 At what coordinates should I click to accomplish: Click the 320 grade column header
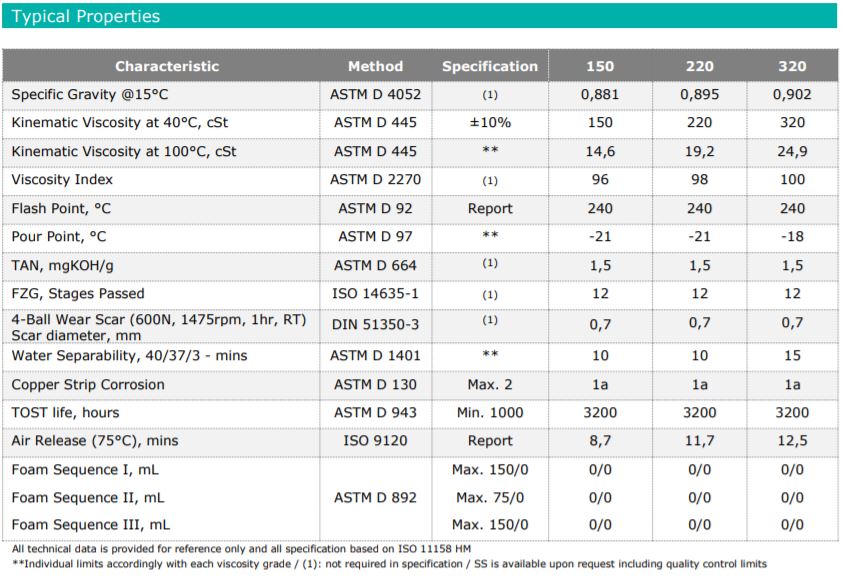click(x=792, y=66)
